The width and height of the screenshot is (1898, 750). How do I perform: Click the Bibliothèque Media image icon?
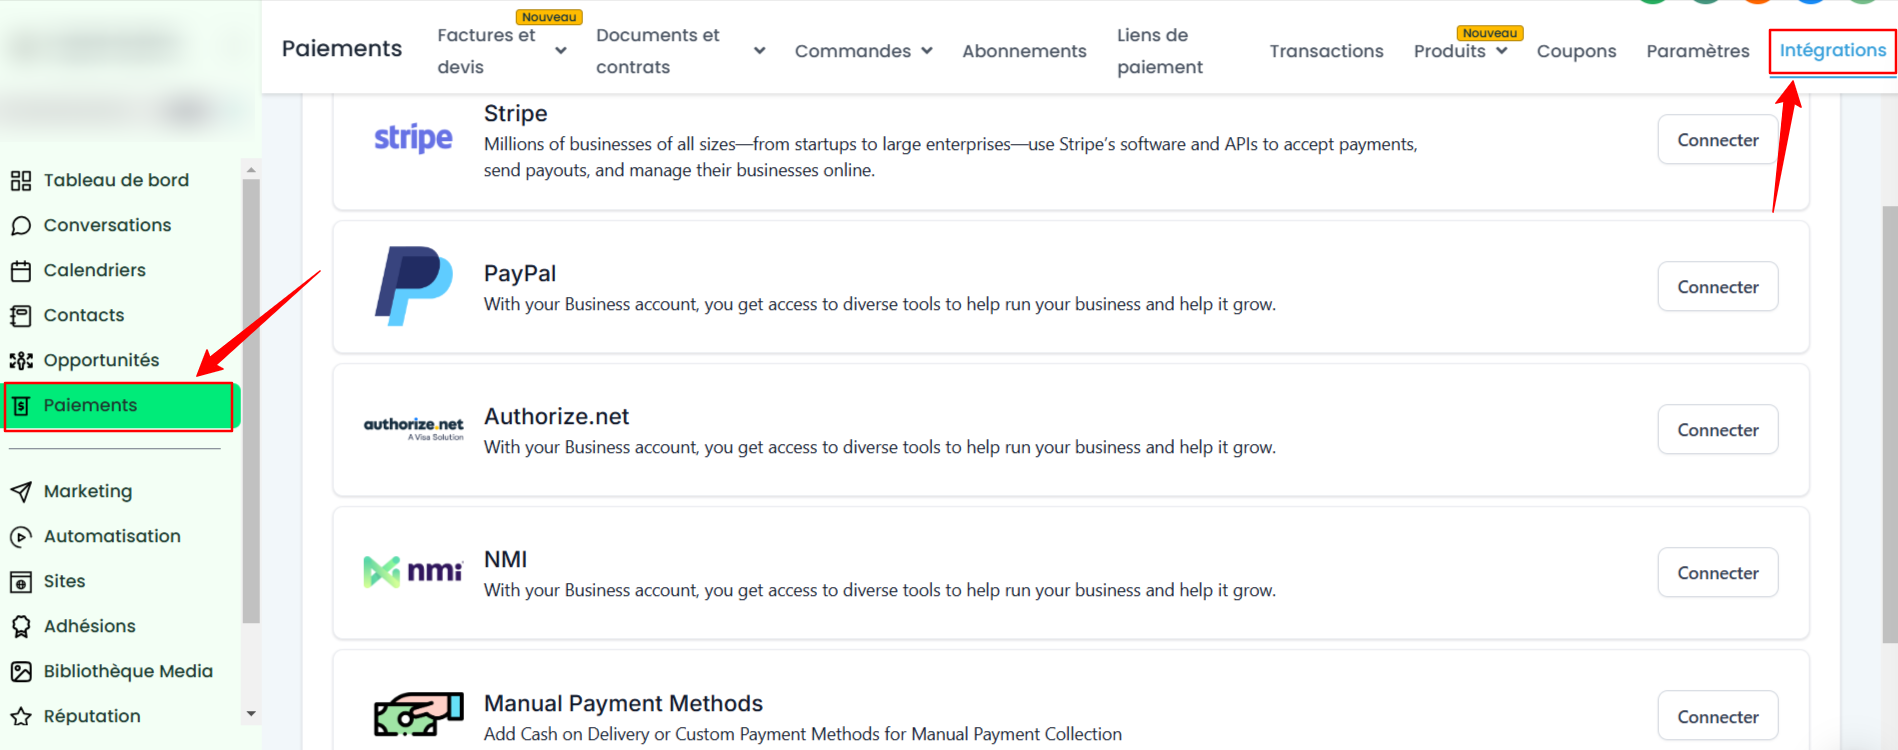[21, 672]
